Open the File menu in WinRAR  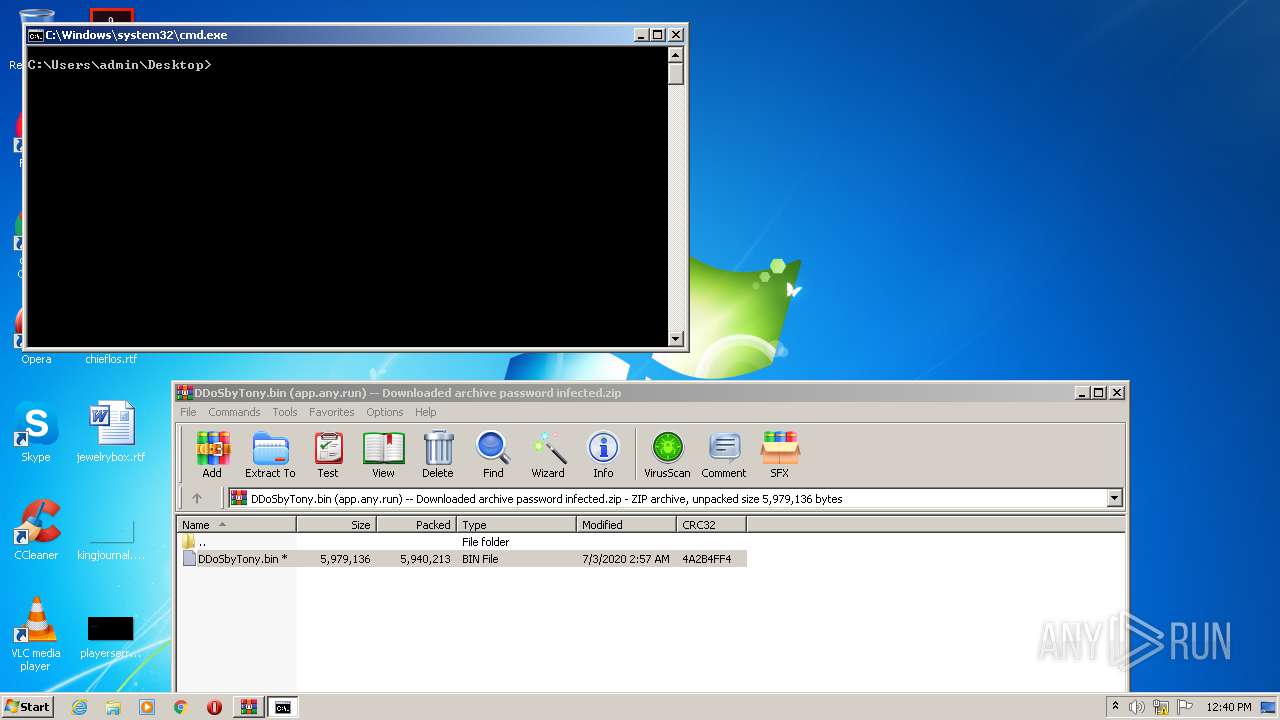(188, 412)
